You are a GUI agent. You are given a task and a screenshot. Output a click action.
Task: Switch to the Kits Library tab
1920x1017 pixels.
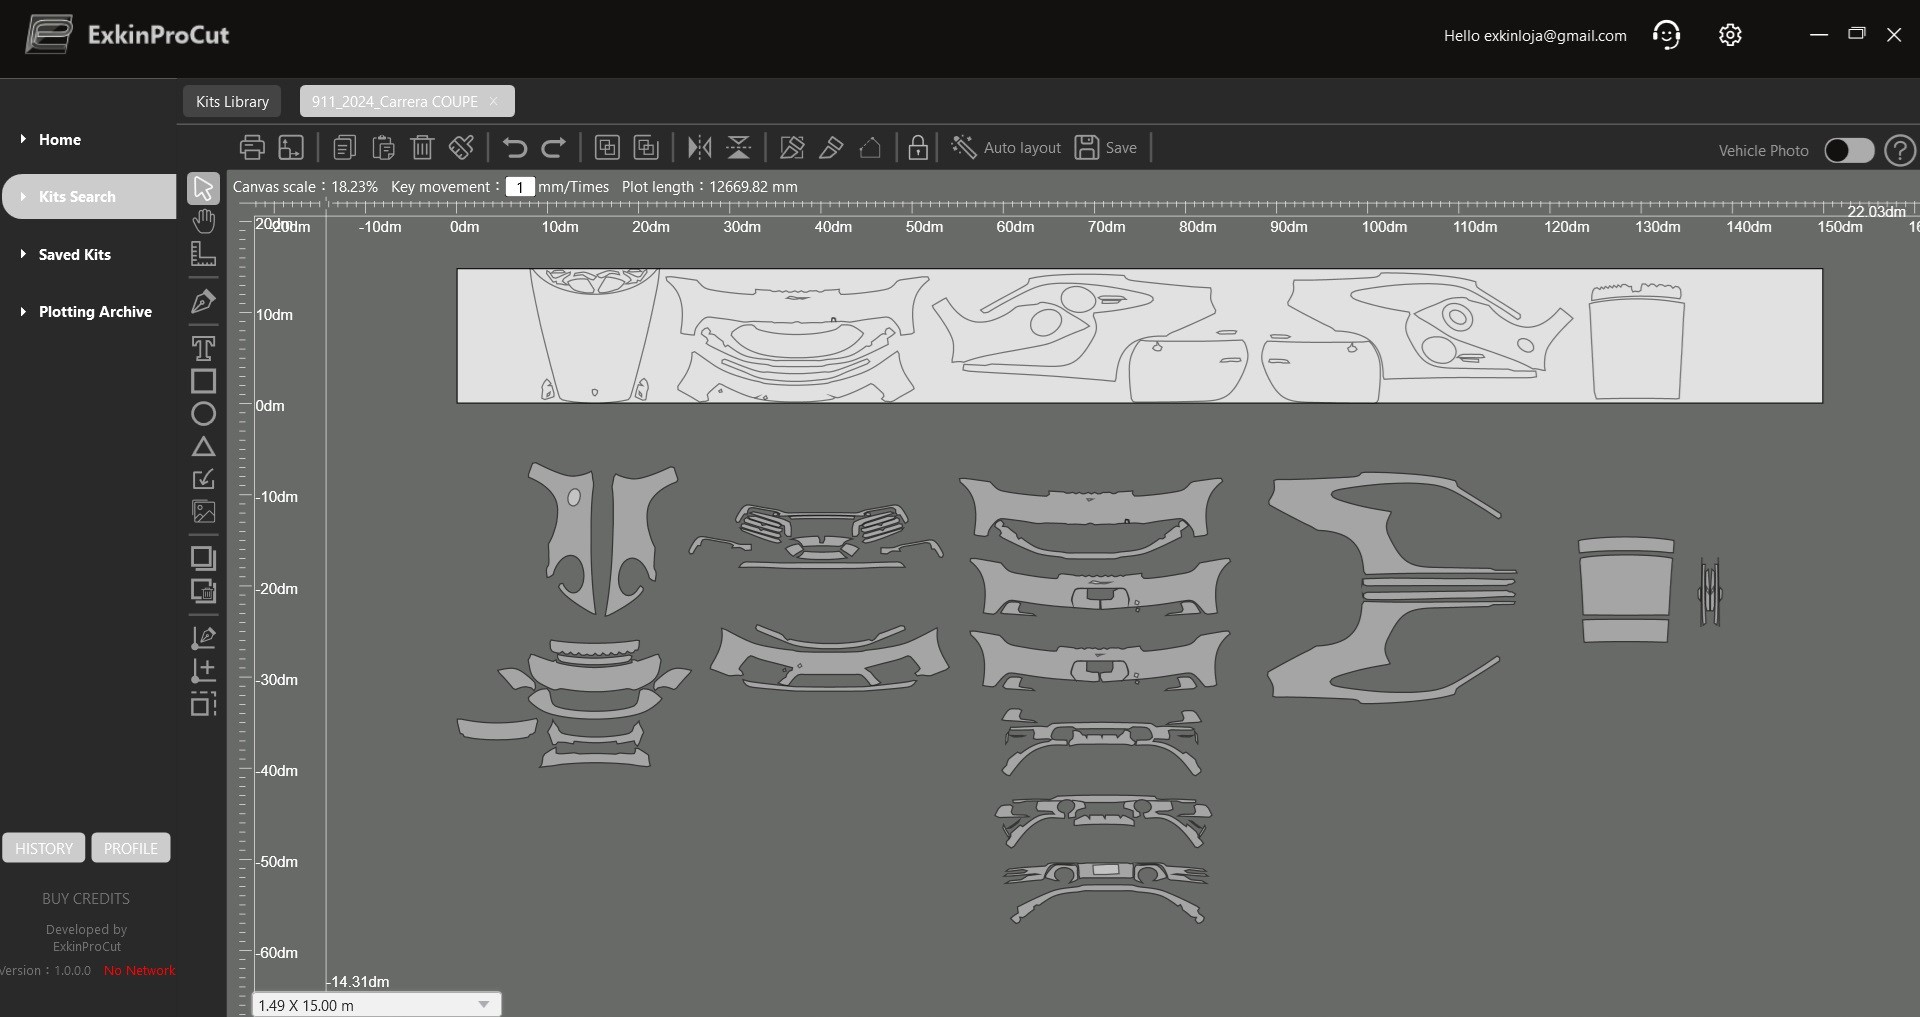[x=232, y=102]
